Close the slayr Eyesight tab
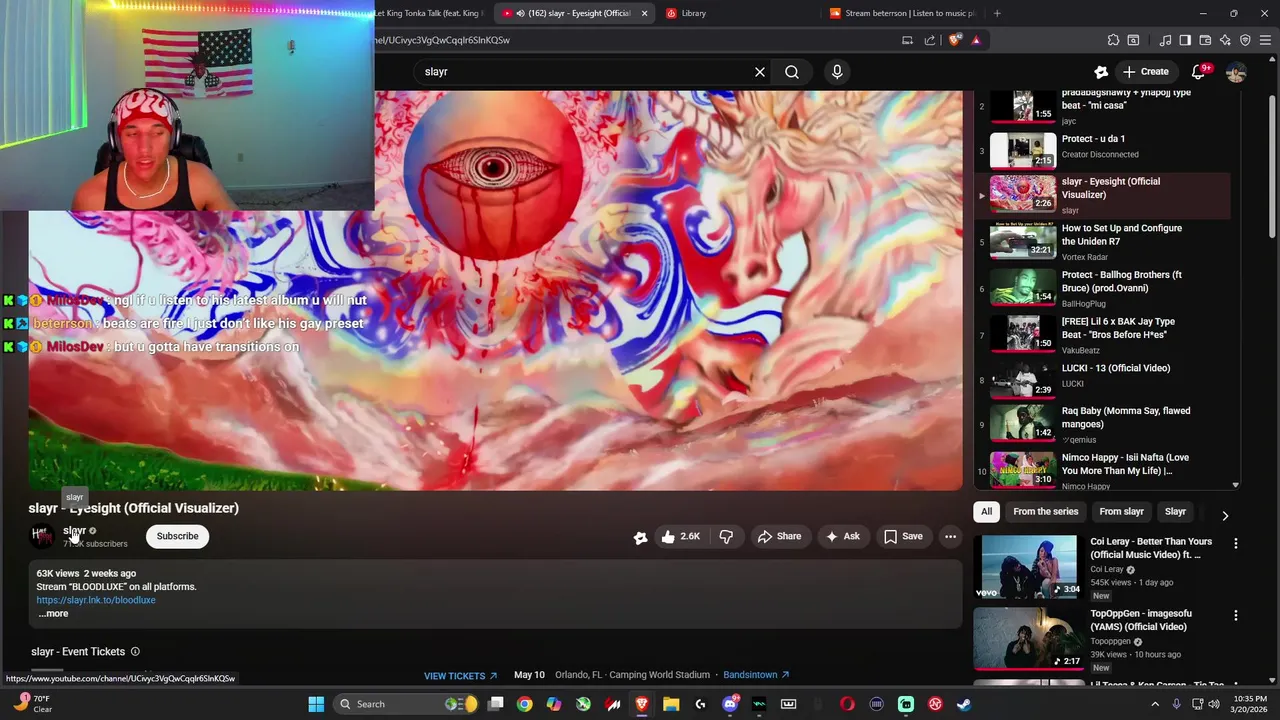1280x720 pixels. click(x=644, y=13)
